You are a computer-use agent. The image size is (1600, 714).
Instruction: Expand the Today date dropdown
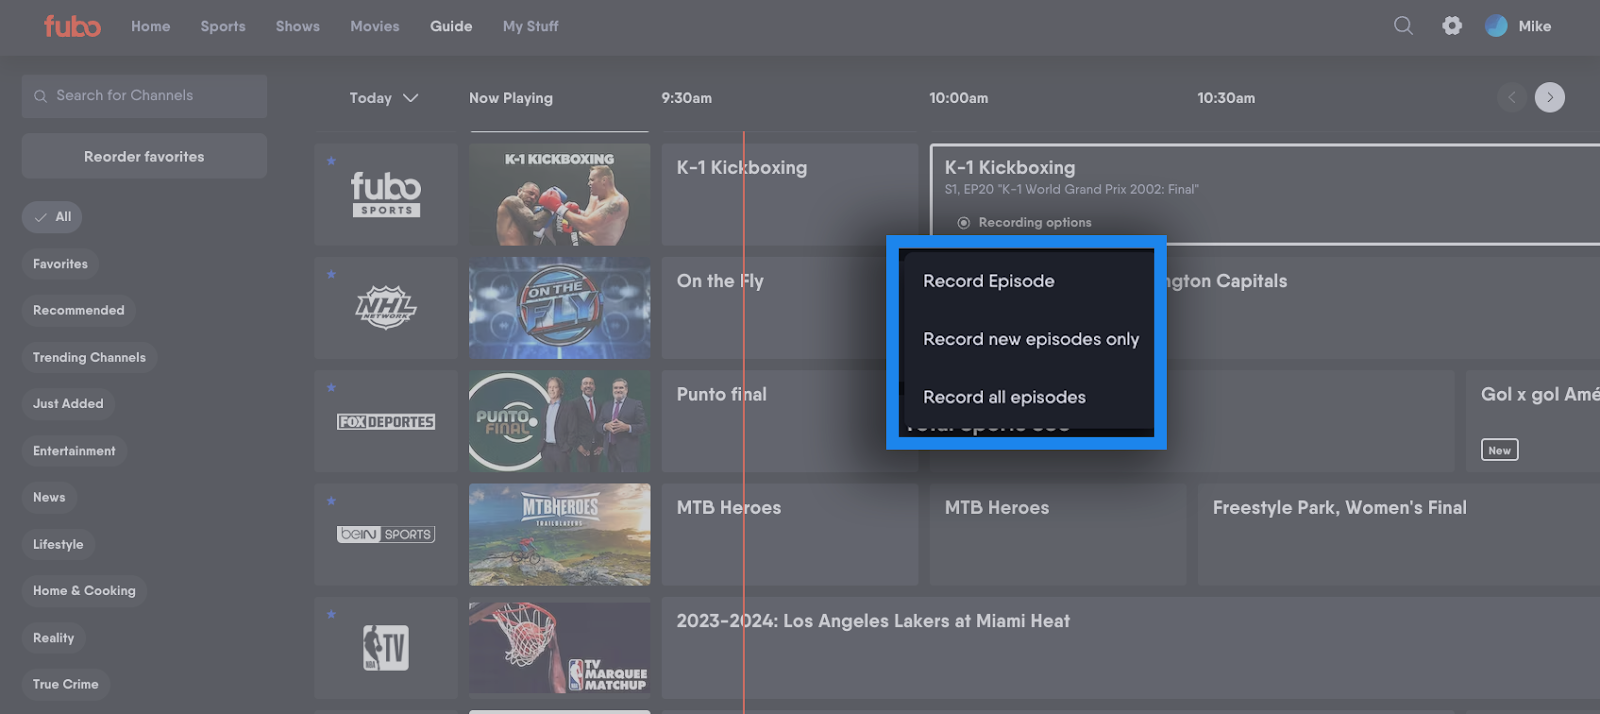(383, 98)
